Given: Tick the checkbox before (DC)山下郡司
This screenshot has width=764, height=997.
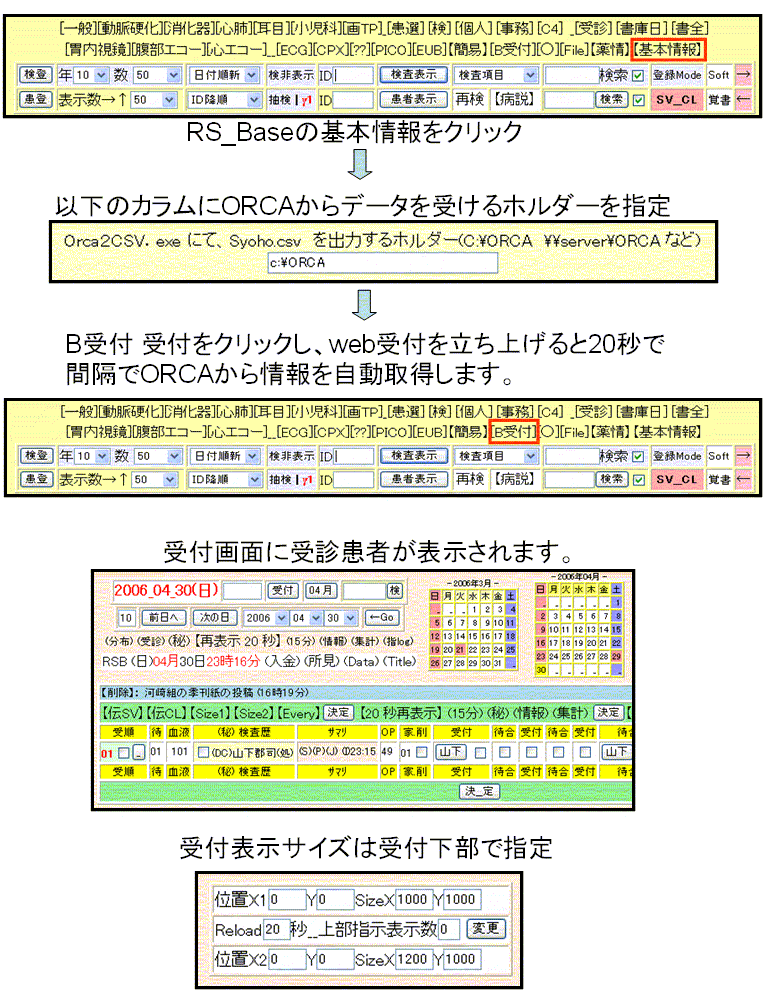Looking at the screenshot, I should (x=203, y=752).
